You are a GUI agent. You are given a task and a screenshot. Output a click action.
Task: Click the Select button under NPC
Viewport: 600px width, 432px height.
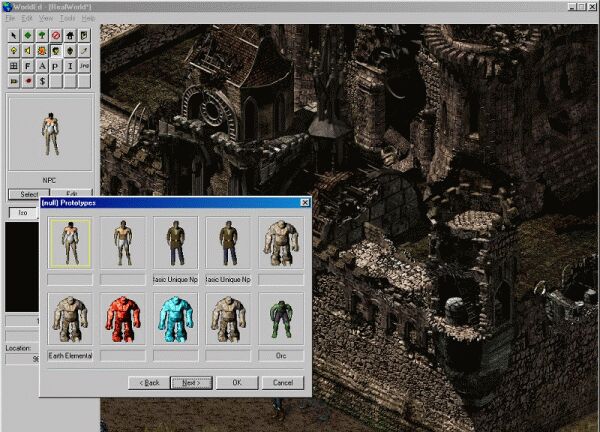(x=29, y=194)
